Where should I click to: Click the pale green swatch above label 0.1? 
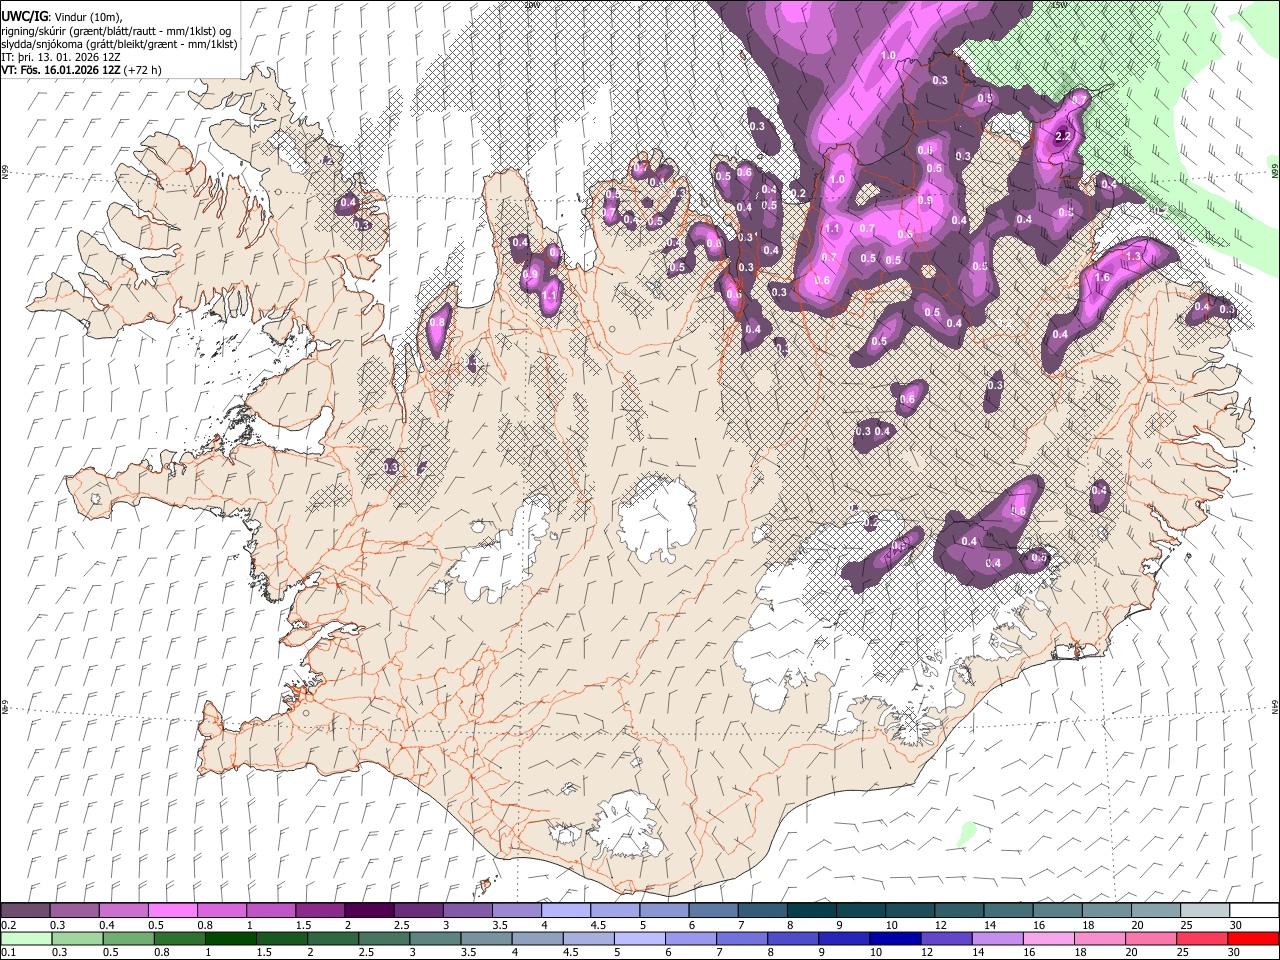(27, 938)
